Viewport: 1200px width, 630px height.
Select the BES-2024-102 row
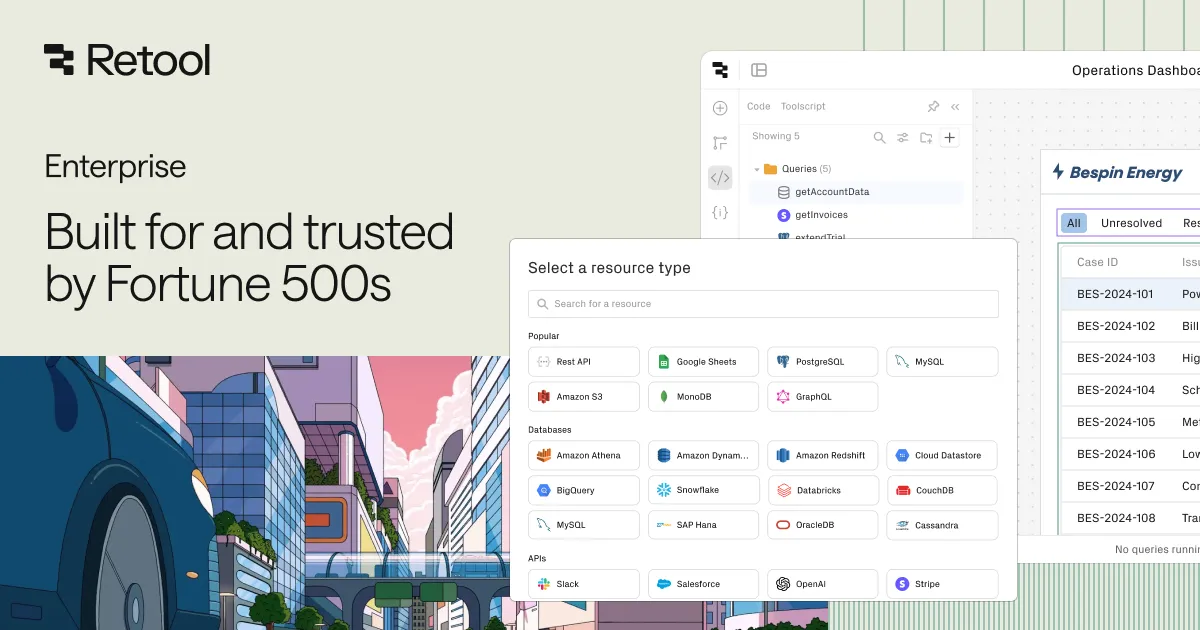1130,326
